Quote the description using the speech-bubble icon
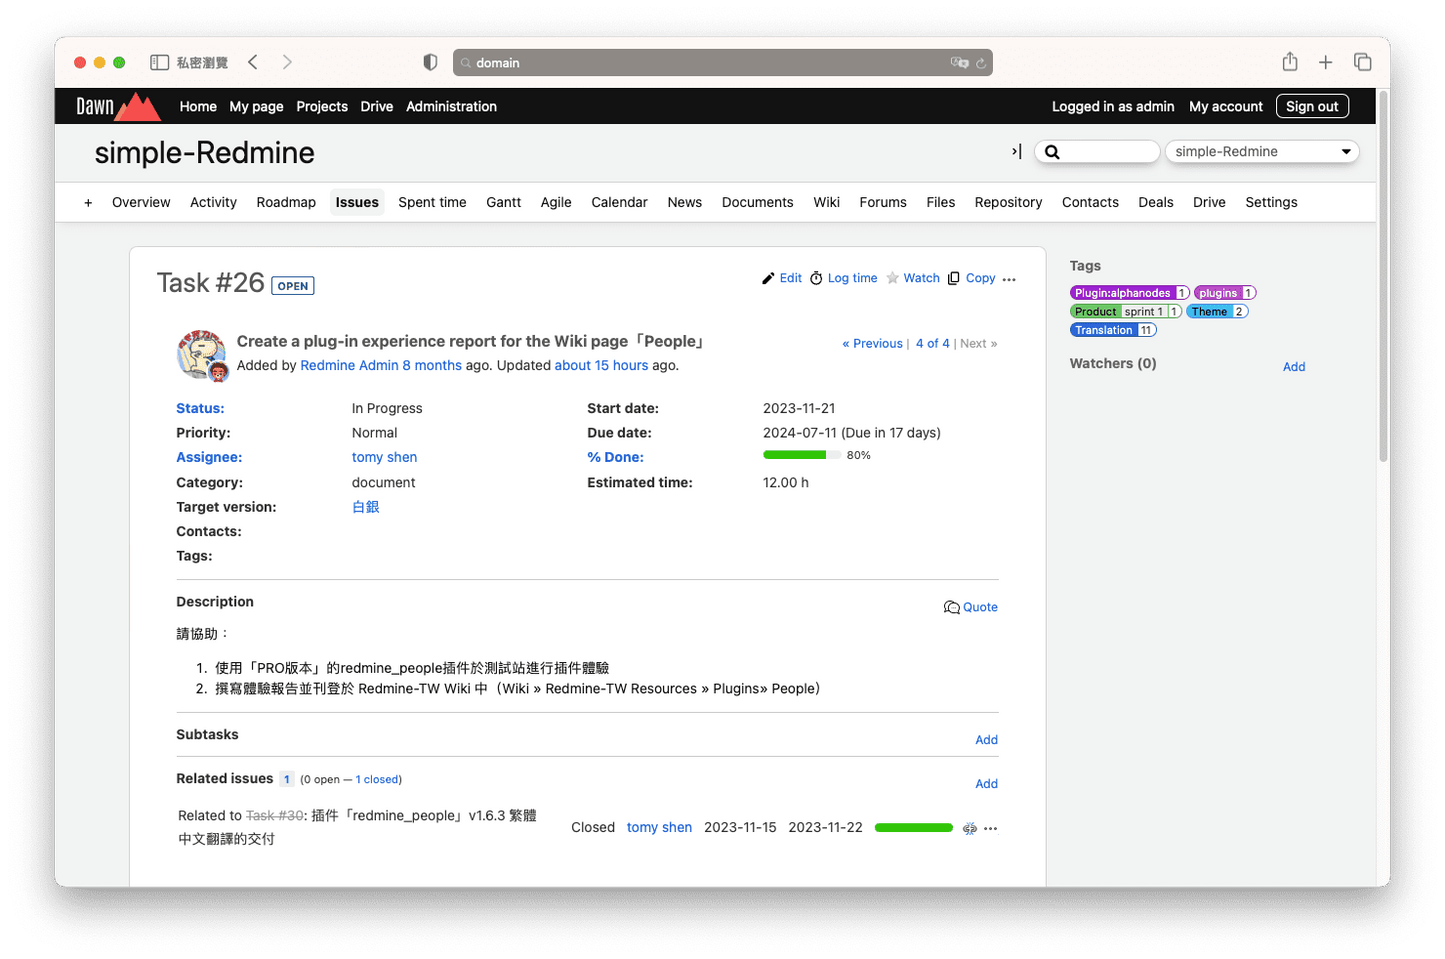Viewport: 1445px width, 959px height. click(x=952, y=607)
